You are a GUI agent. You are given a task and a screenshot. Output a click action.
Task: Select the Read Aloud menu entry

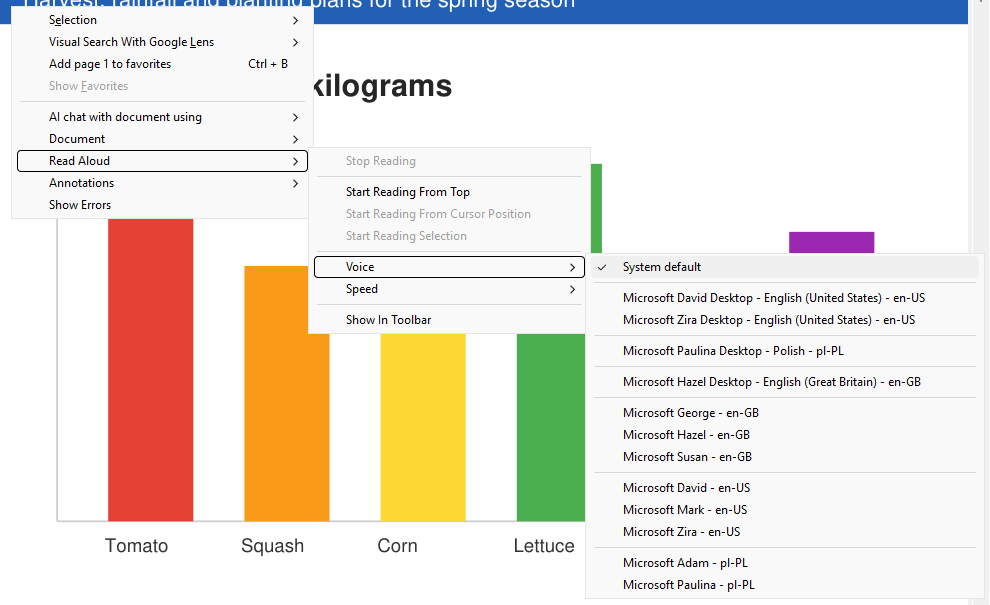point(162,161)
